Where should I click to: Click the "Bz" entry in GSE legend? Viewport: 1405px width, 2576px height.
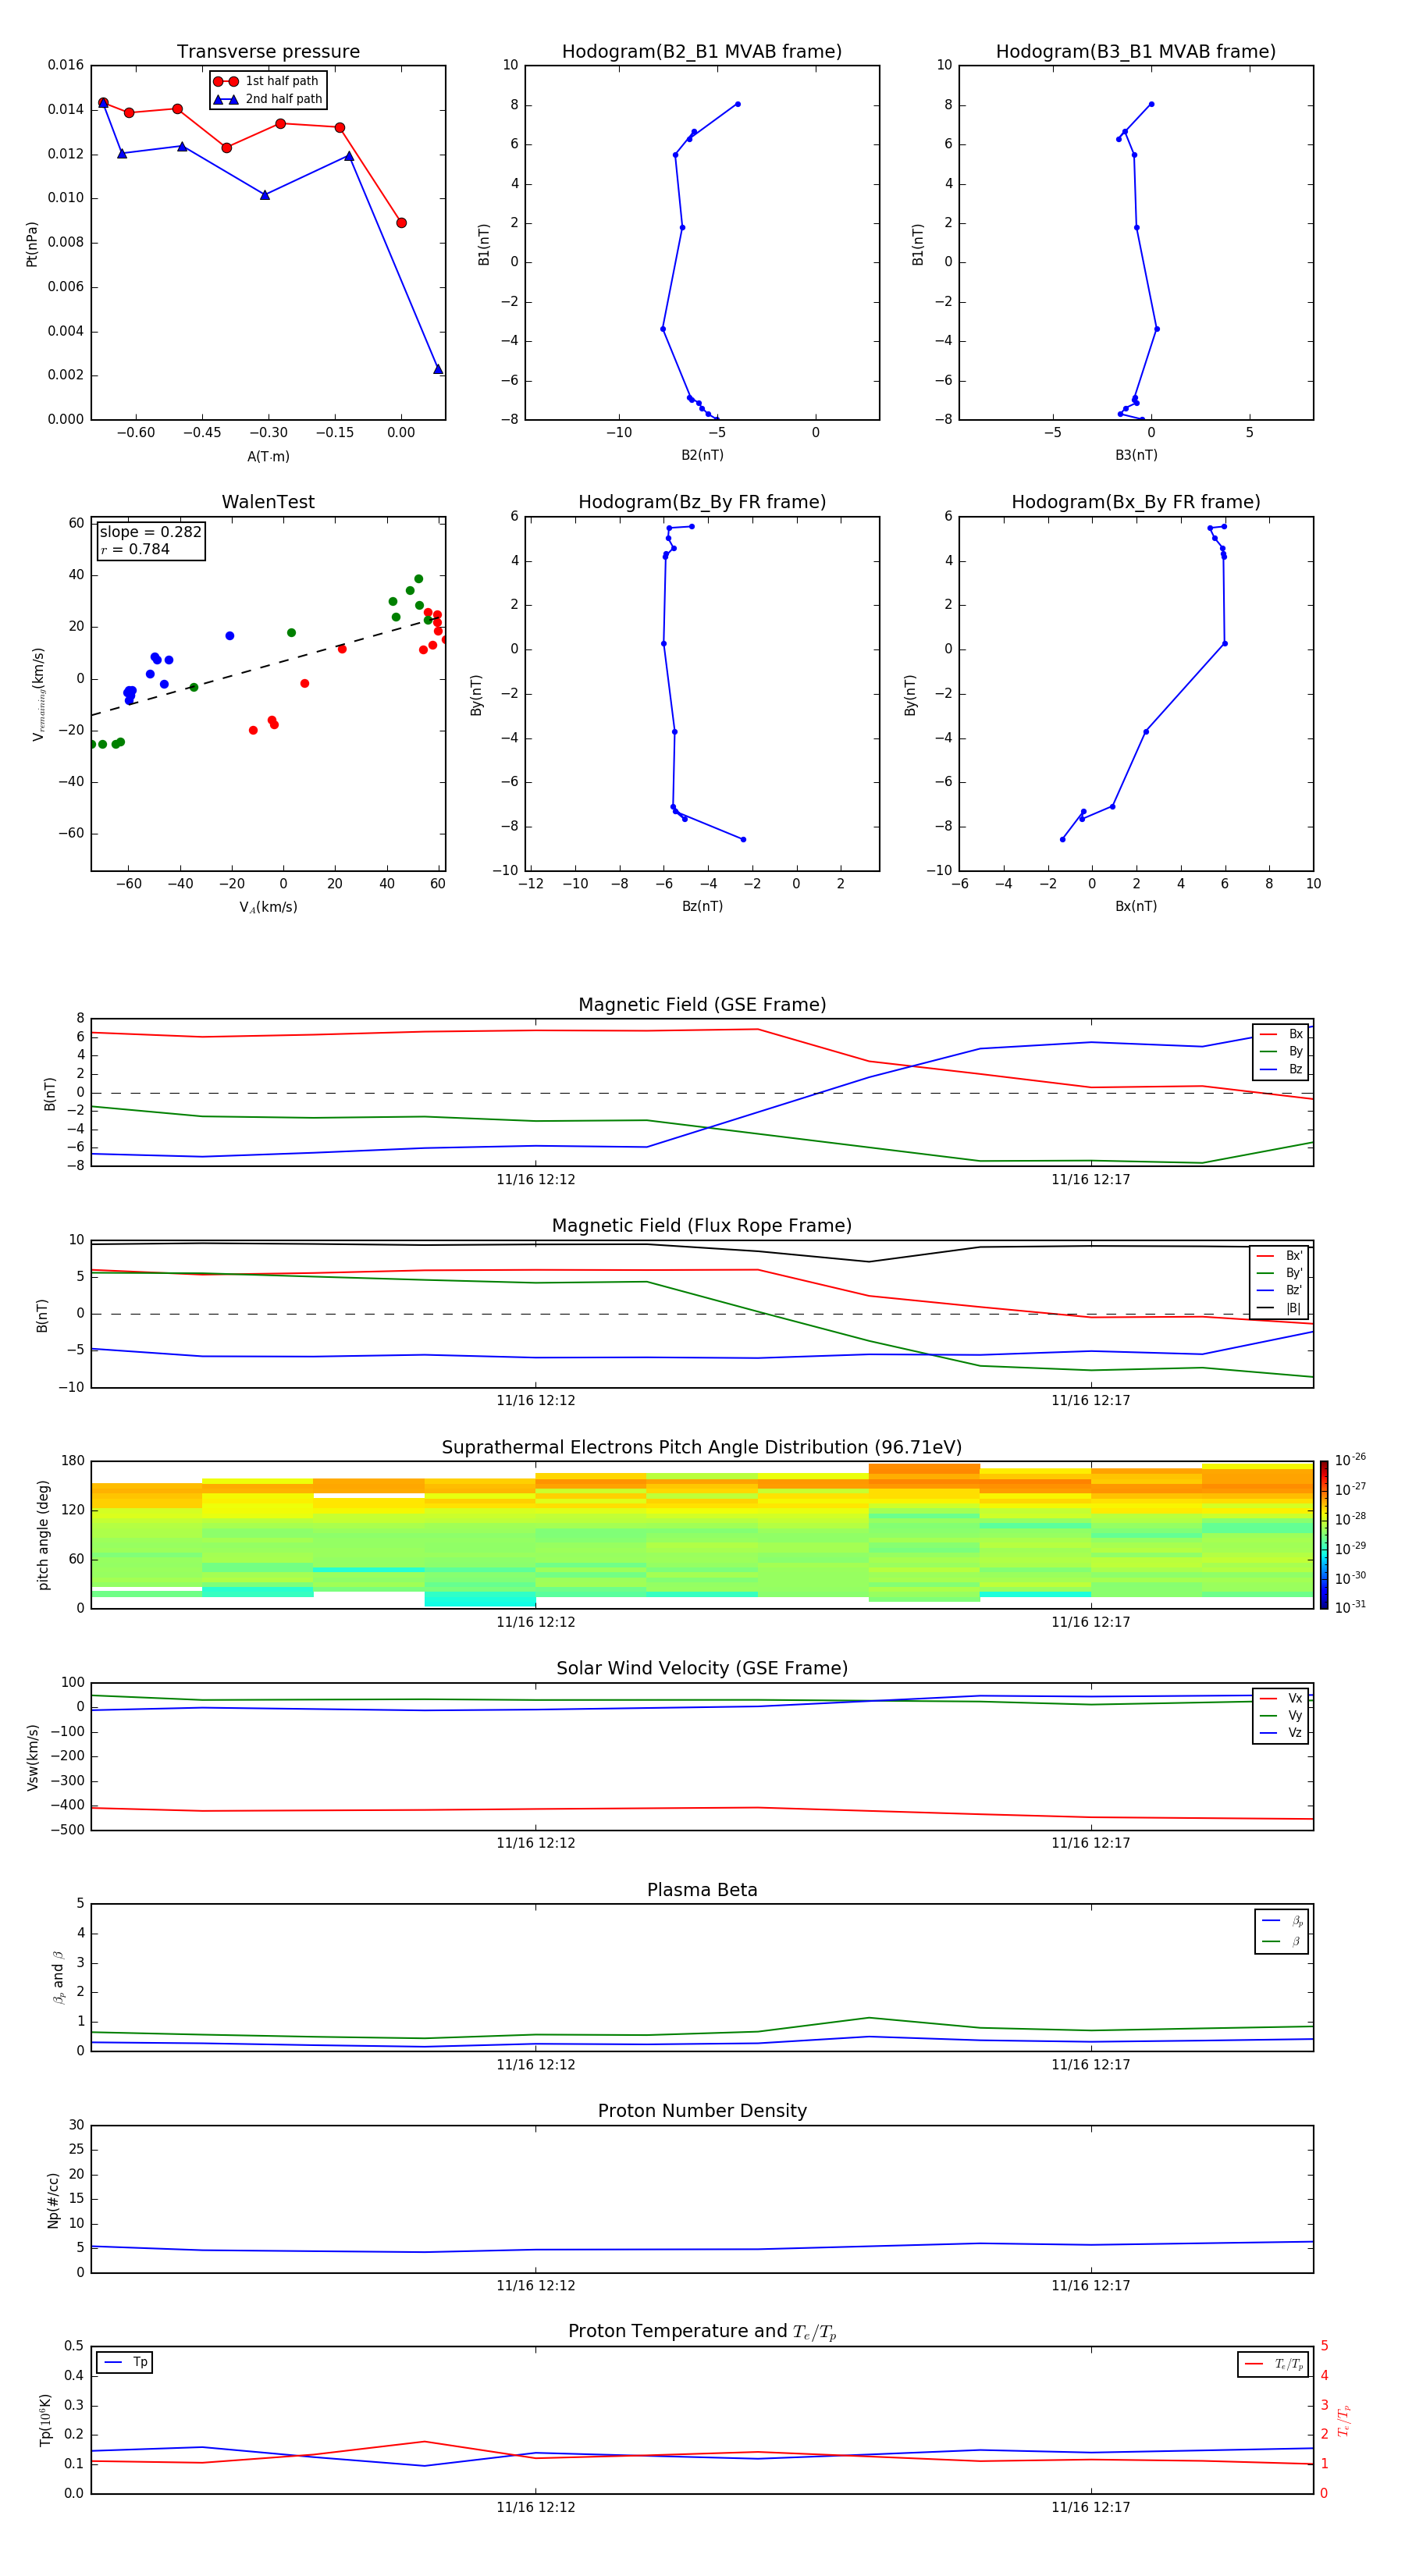pyautogui.click(x=1281, y=1070)
